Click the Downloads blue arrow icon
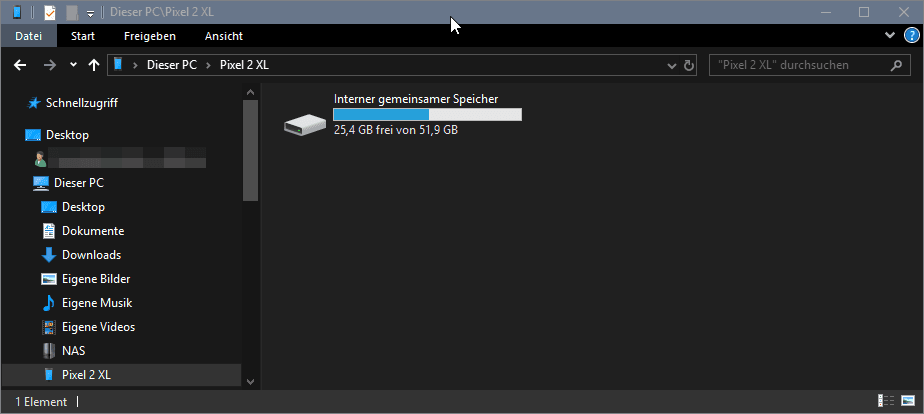The image size is (924, 414). point(48,255)
